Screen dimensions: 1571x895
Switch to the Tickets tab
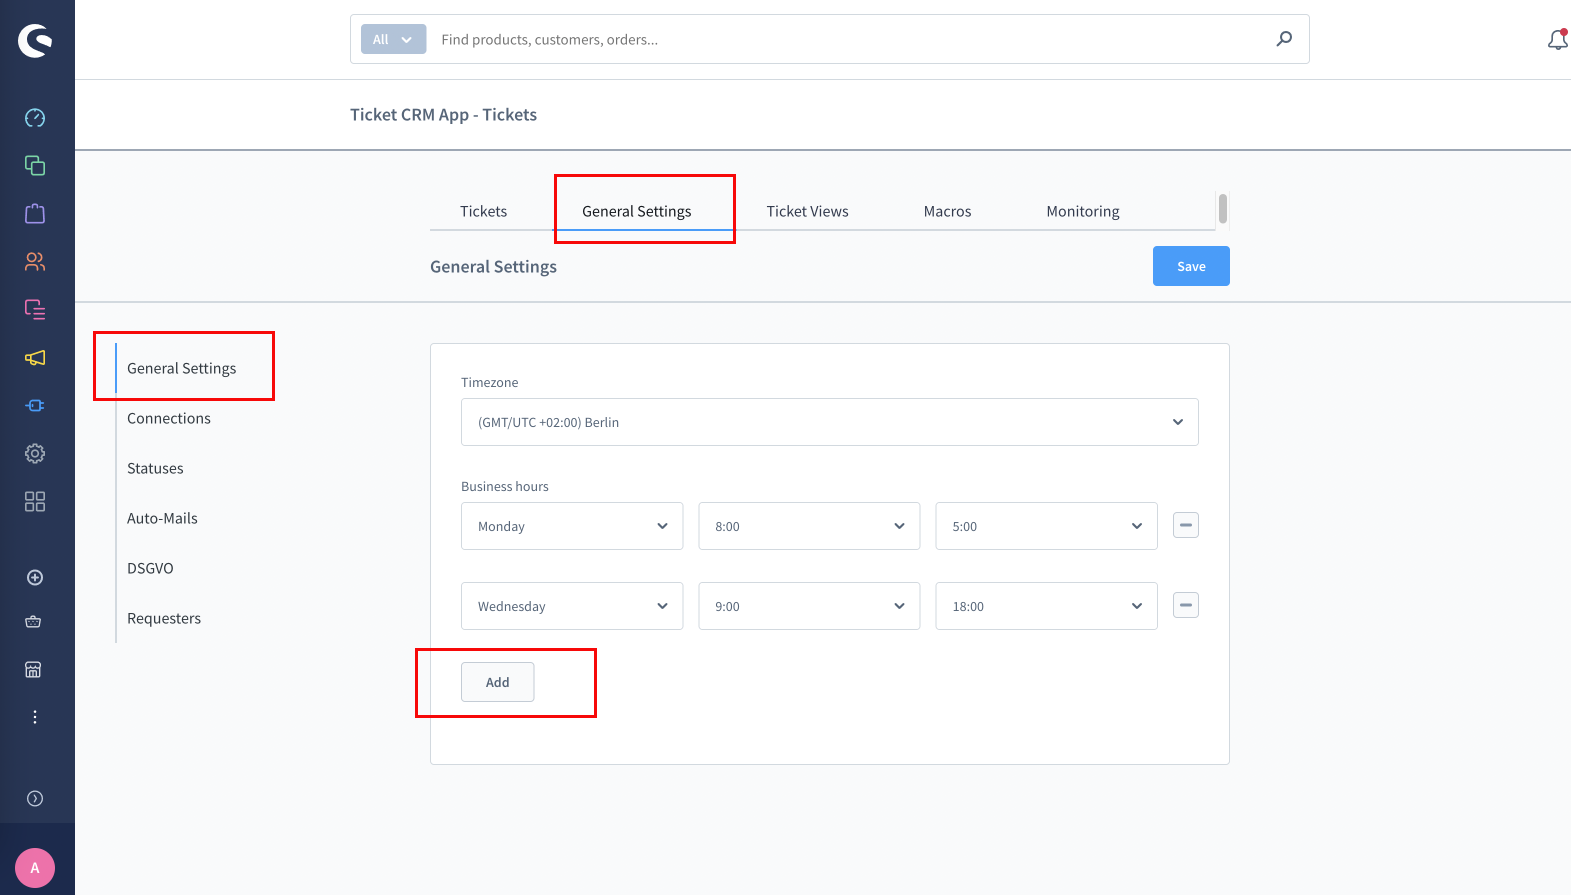(x=484, y=211)
